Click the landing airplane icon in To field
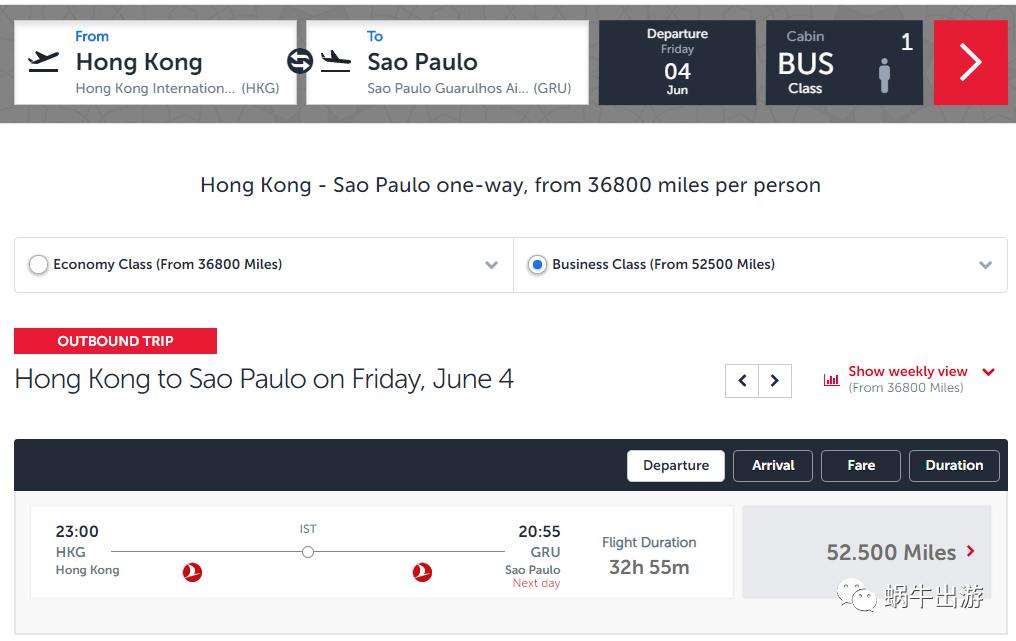This screenshot has width=1016, height=641. [336, 62]
